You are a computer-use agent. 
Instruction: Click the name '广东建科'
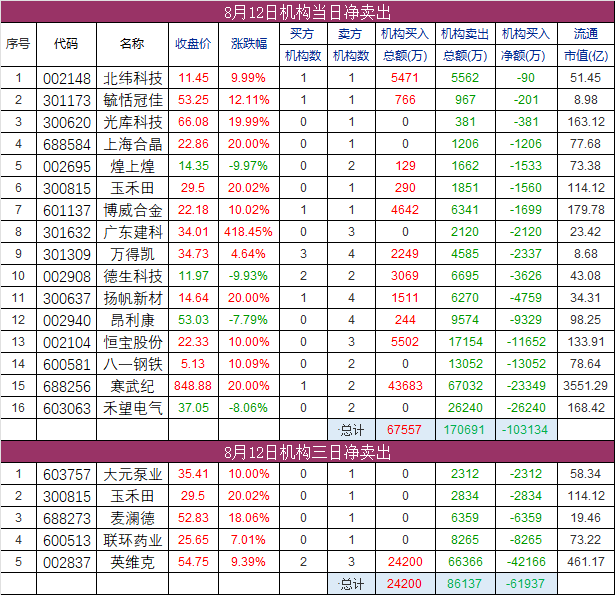[133, 233]
